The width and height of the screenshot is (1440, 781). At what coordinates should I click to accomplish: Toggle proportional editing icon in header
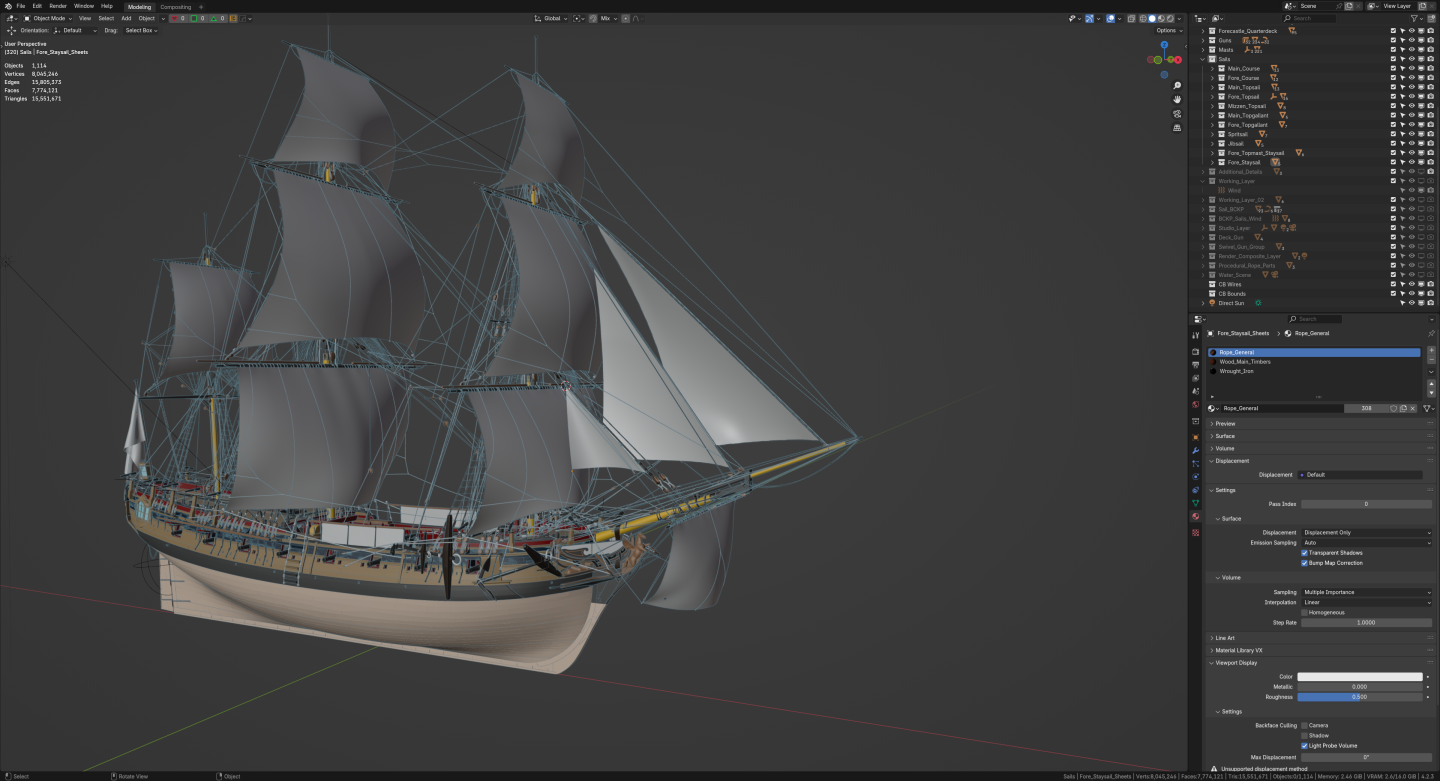[x=625, y=18]
